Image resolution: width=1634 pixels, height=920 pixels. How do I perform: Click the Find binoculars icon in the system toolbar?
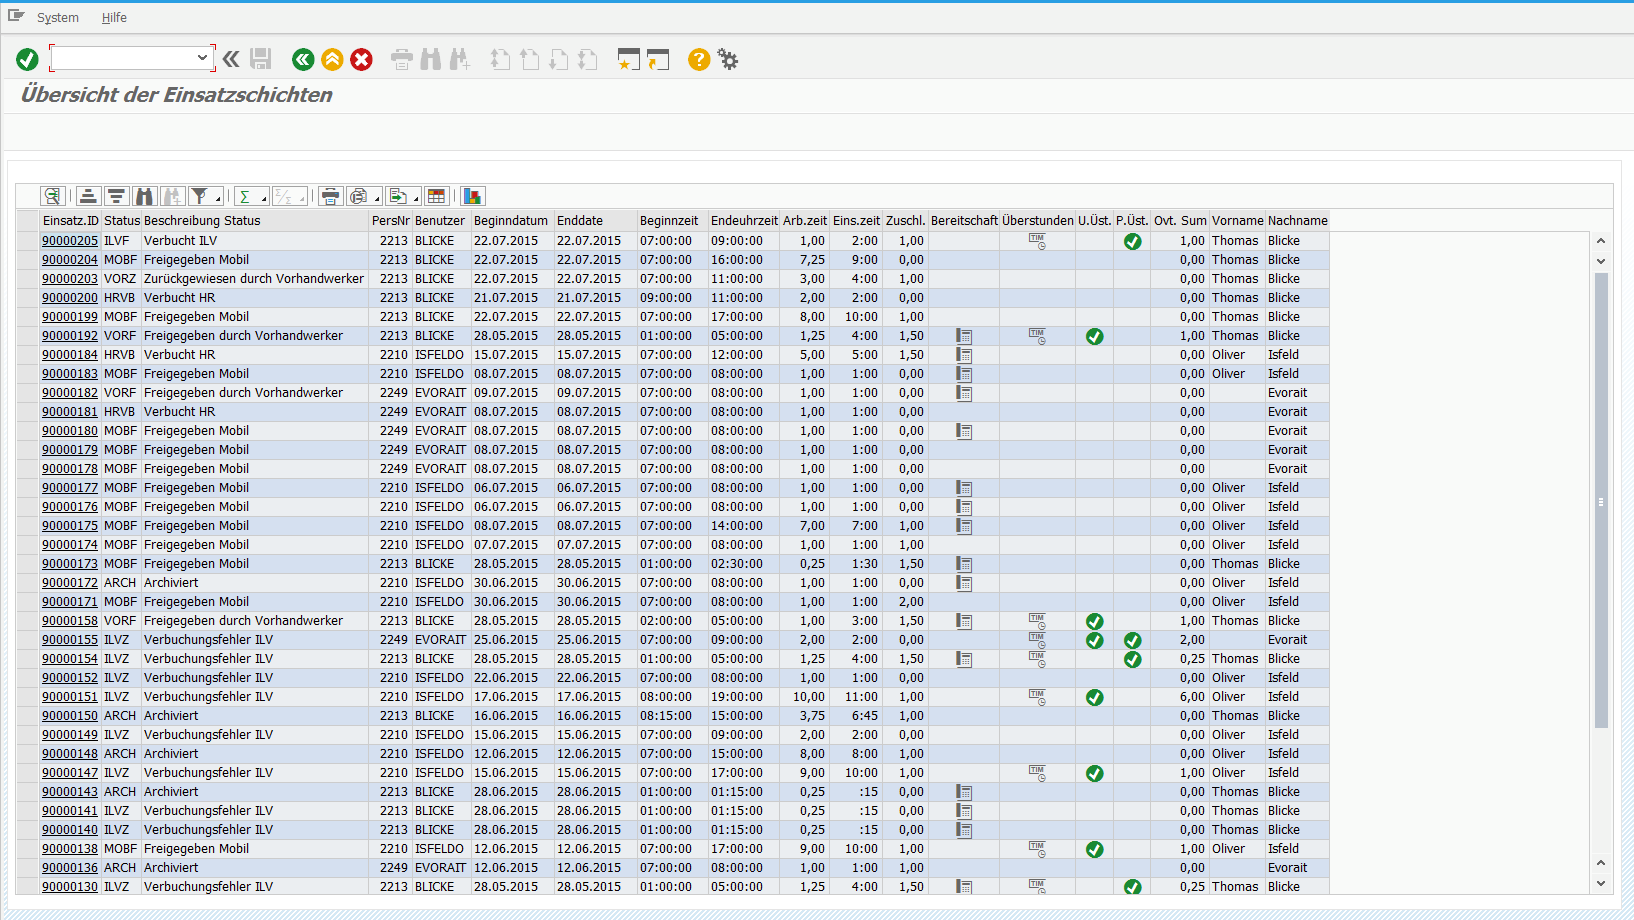click(431, 60)
